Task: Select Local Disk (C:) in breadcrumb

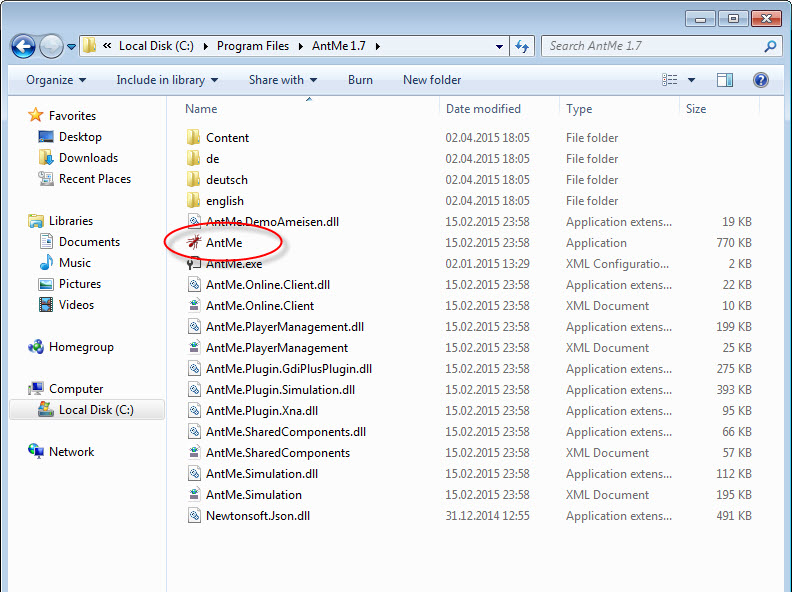Action: pos(156,46)
